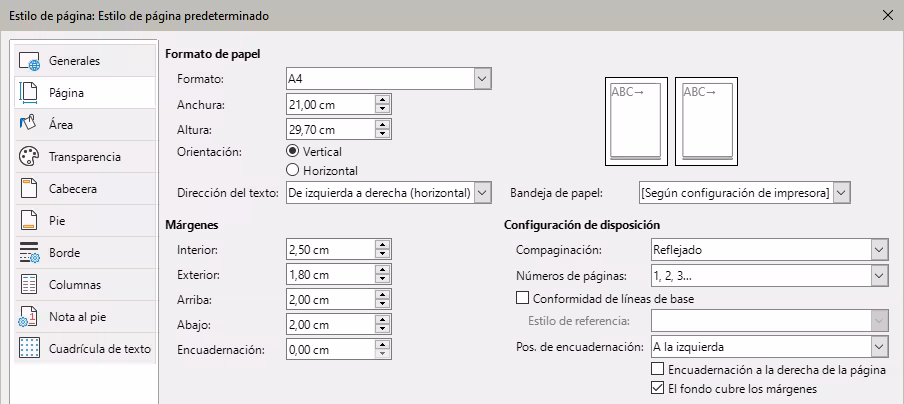The width and height of the screenshot is (904, 404).
Task: Enable Conformidad de líneas de base
Action: [x=522, y=299]
